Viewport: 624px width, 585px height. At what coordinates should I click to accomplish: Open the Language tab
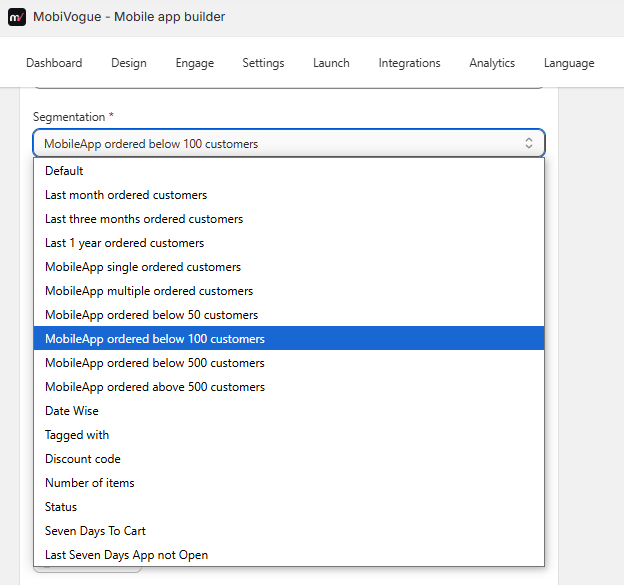[x=569, y=63]
